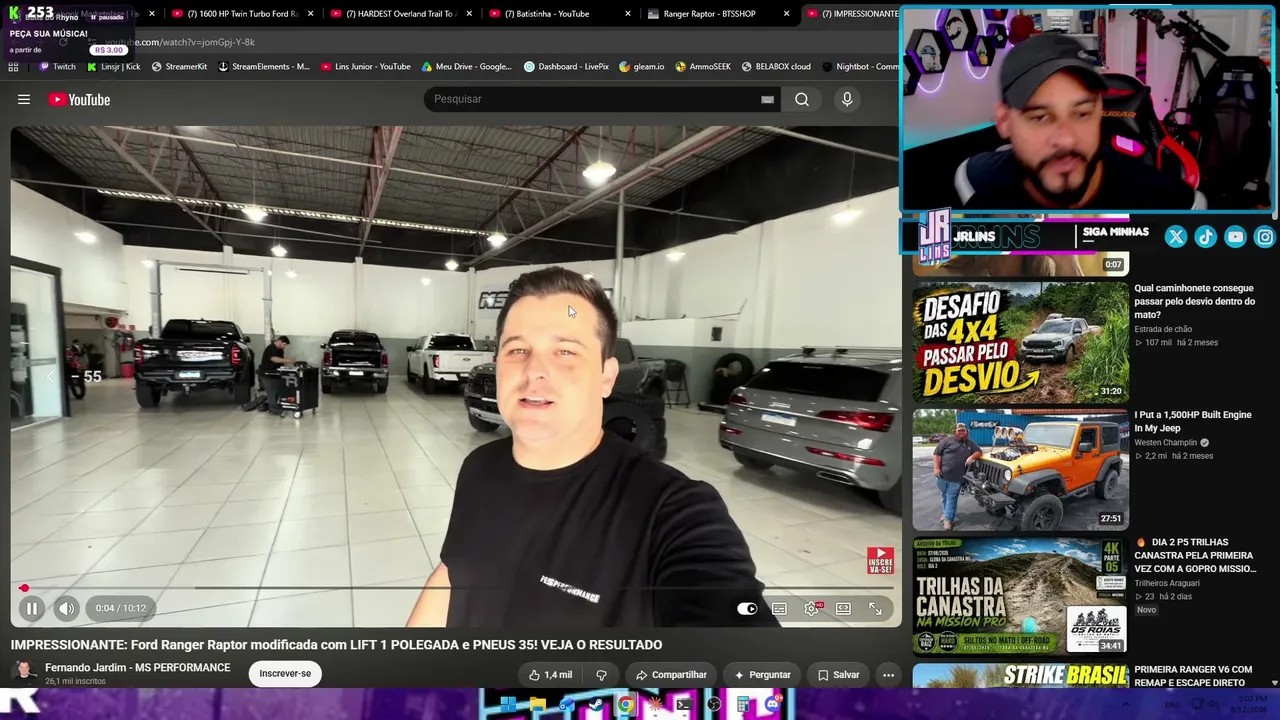The width and height of the screenshot is (1280, 720).
Task: Open the Twitch bookmark
Action: point(57,67)
